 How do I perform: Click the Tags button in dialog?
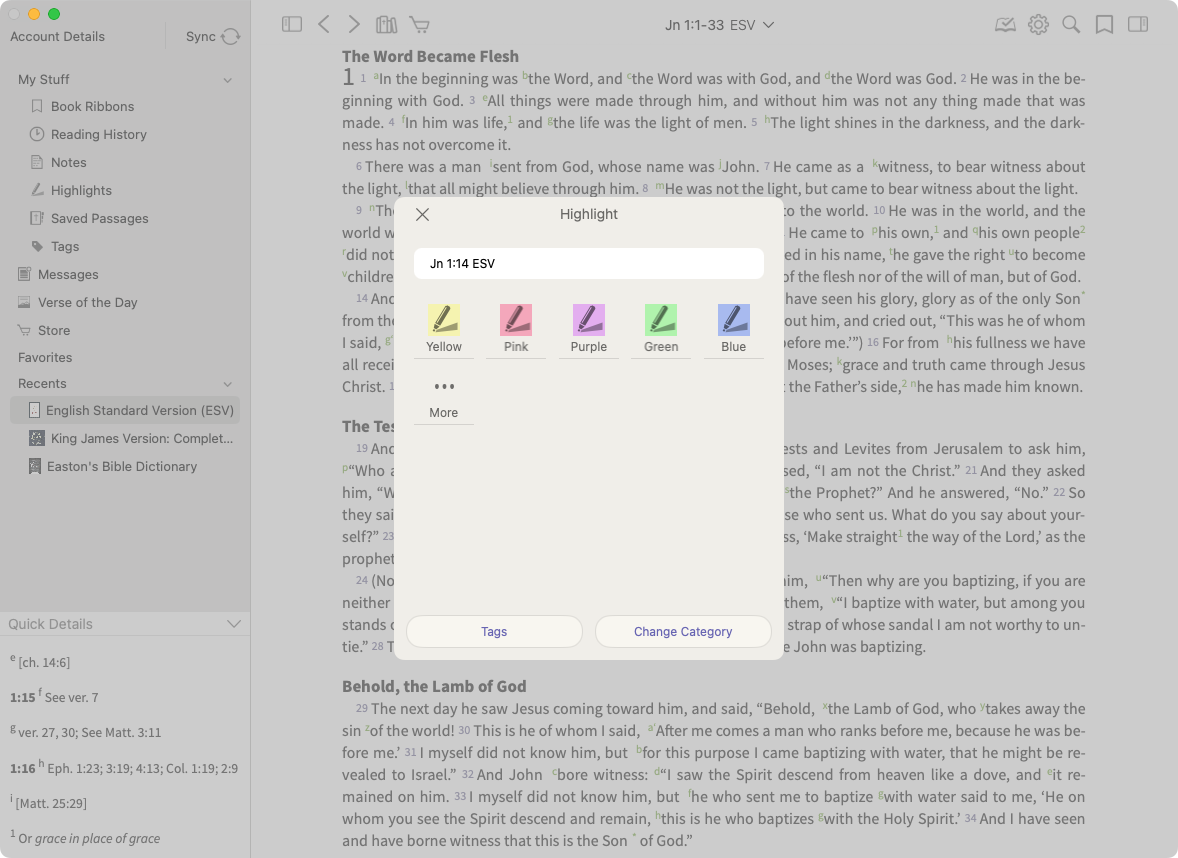coord(494,632)
